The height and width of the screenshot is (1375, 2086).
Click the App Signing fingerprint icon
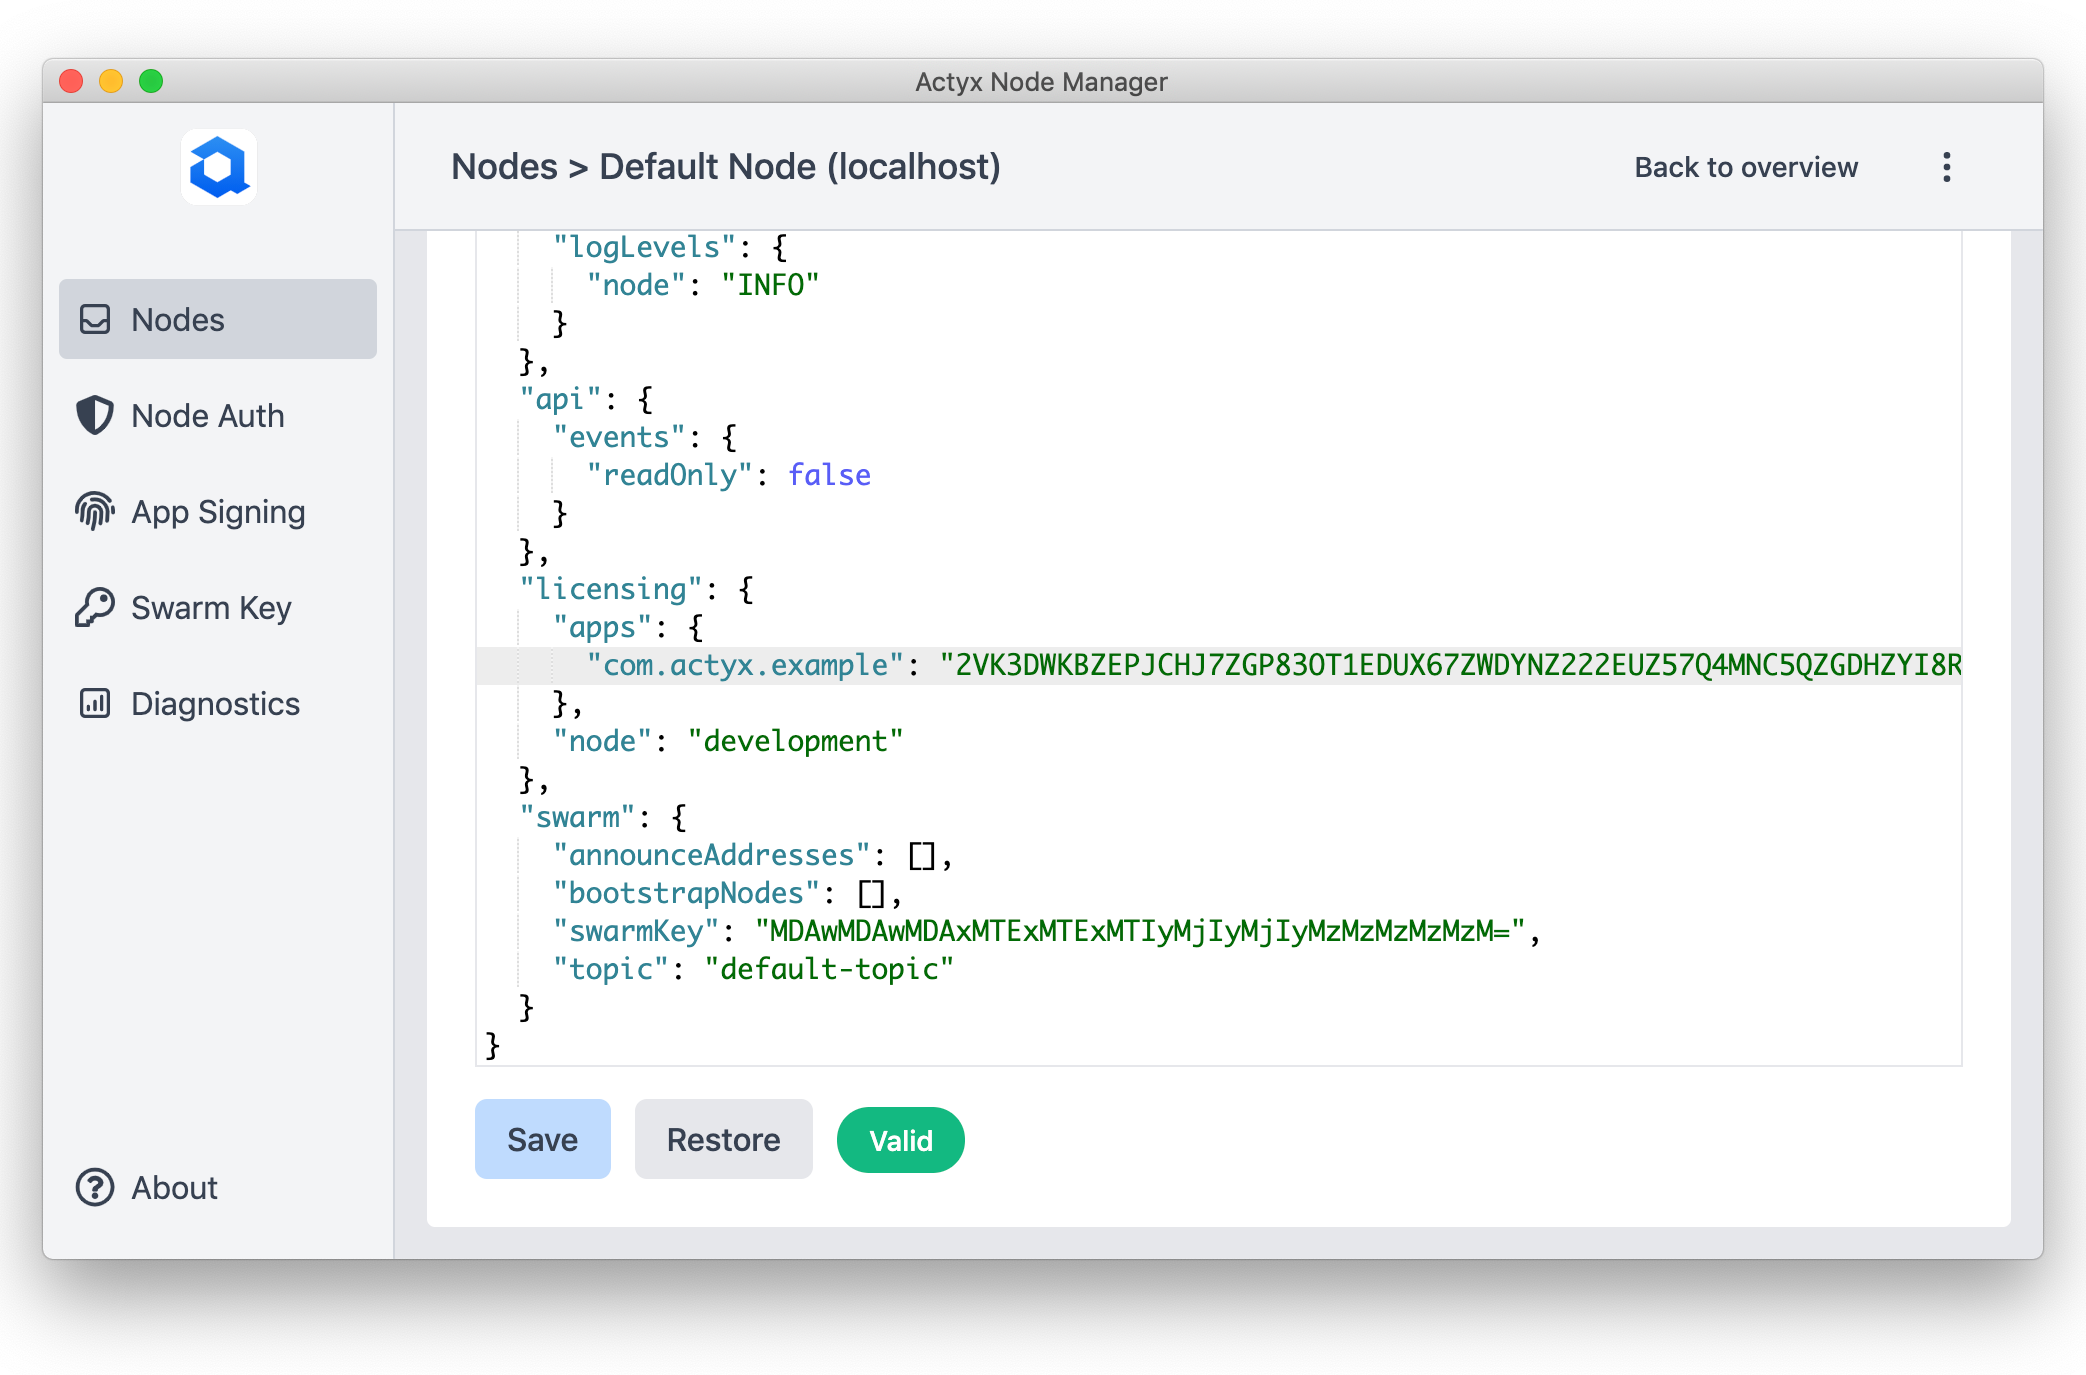[x=95, y=511]
